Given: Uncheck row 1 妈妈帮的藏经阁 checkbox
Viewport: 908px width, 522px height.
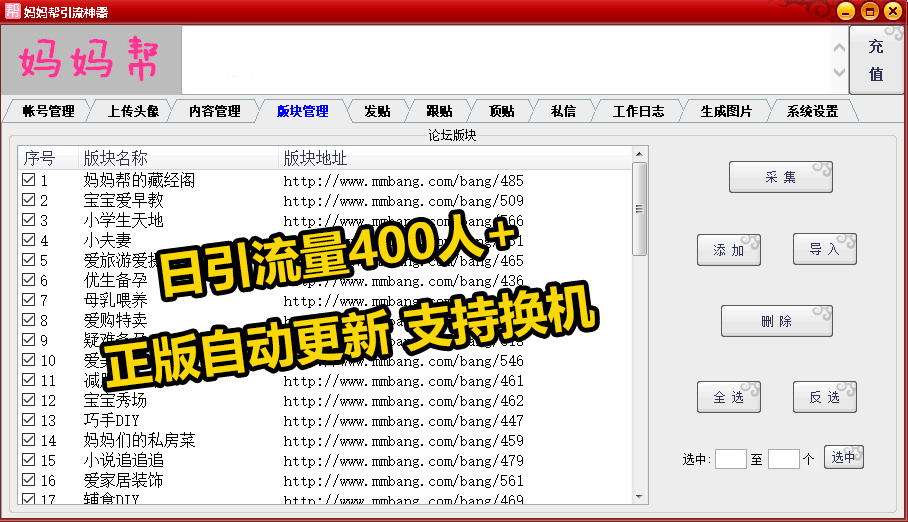Looking at the screenshot, I should [x=28, y=180].
